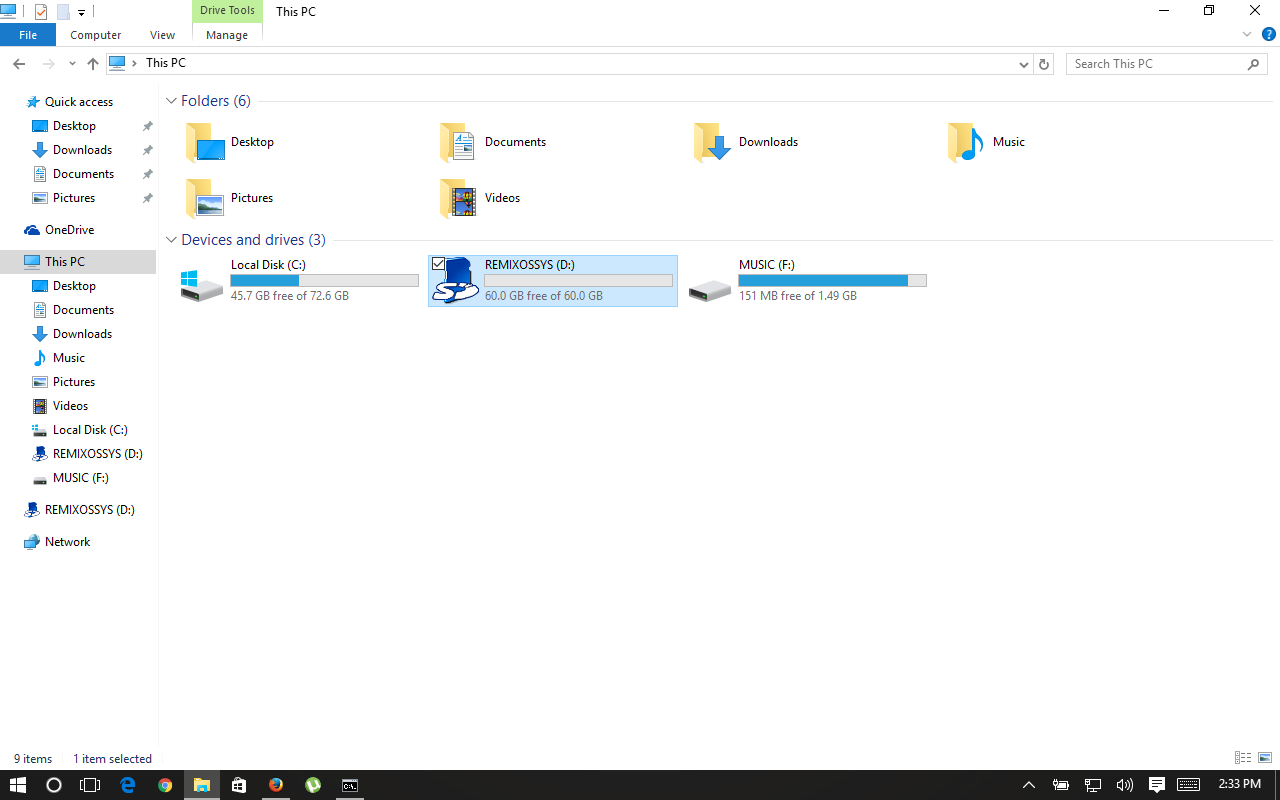
Task: Open the Help question mark button
Action: click(1269, 33)
